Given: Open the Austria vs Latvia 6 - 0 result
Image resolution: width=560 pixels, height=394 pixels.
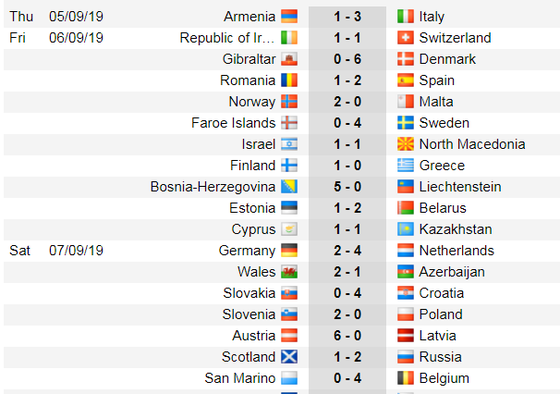Looking at the screenshot, I should pos(347,335).
